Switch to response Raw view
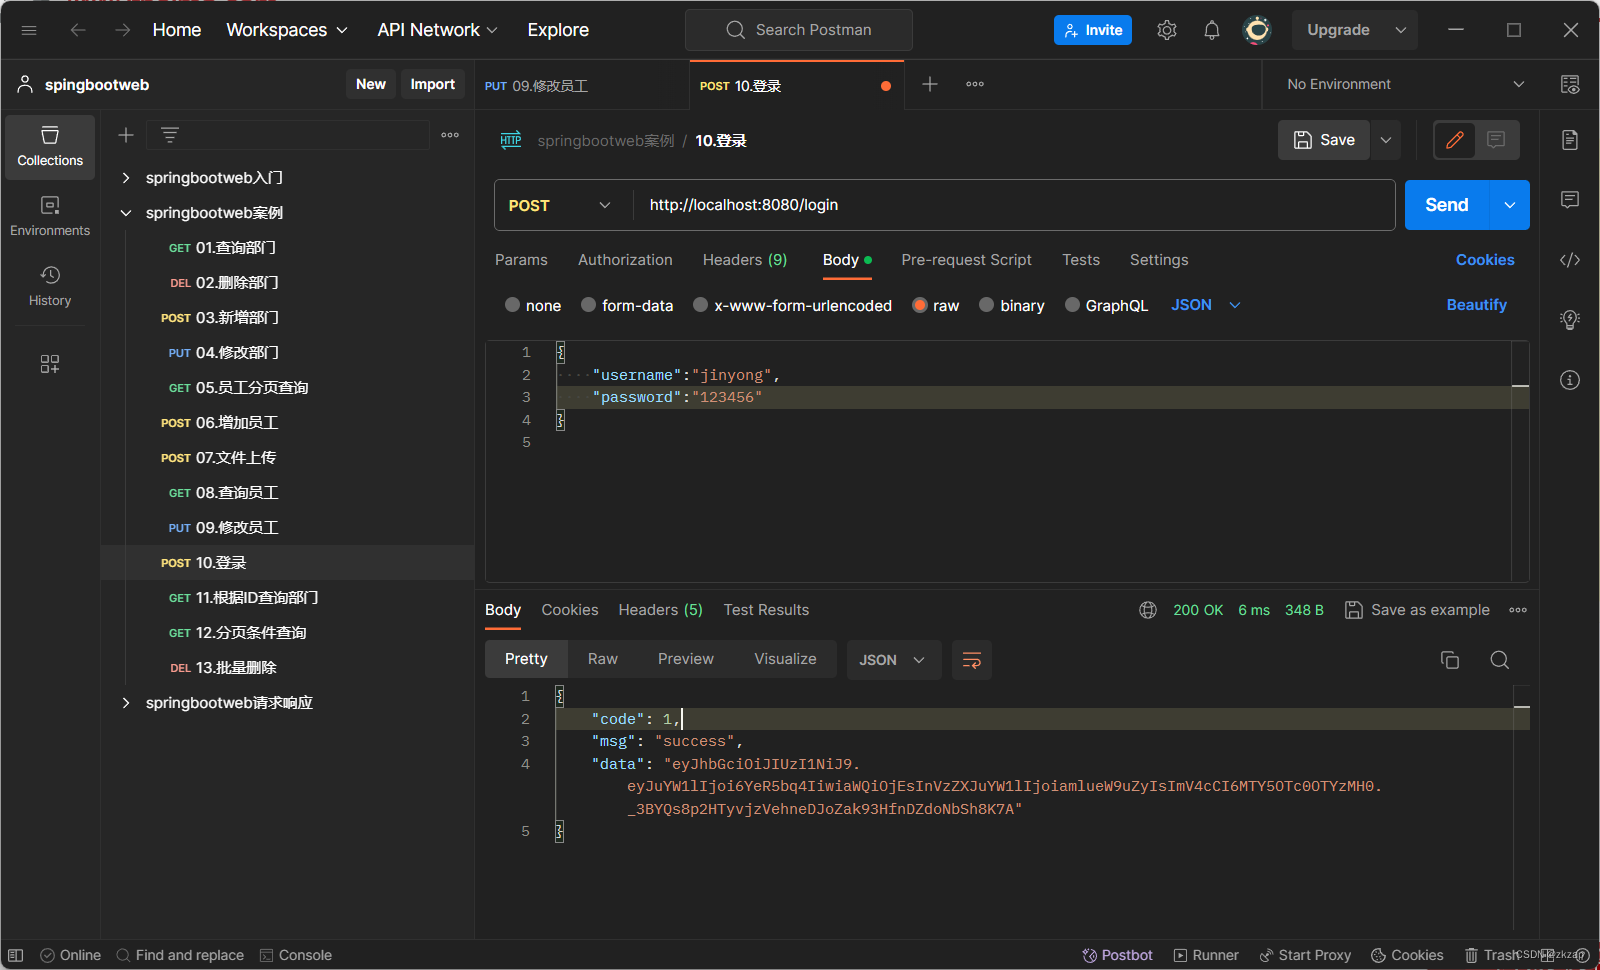Viewport: 1600px width, 970px height. [x=602, y=659]
